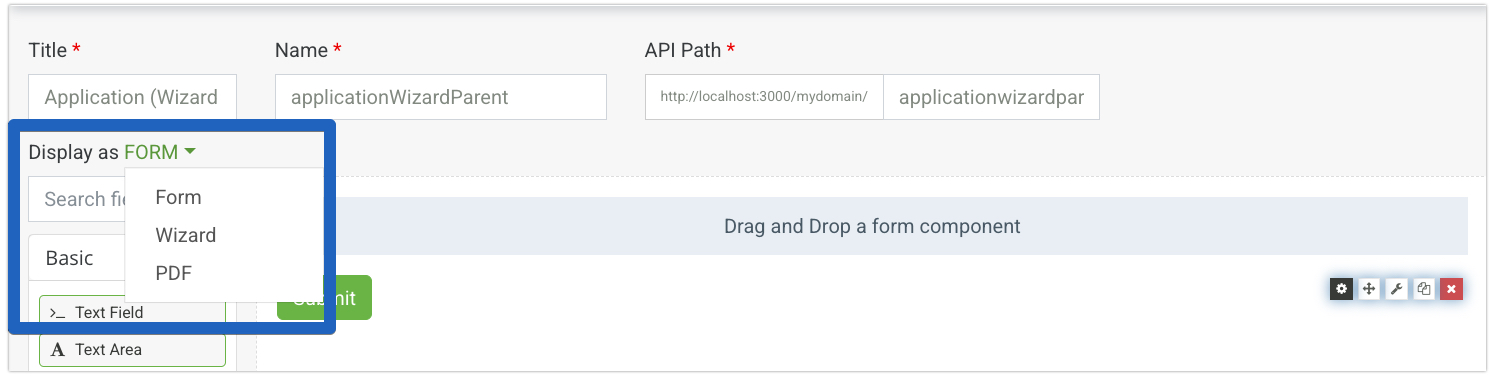Click the move arrows icon on Submit
The height and width of the screenshot is (376, 1491).
1369,289
